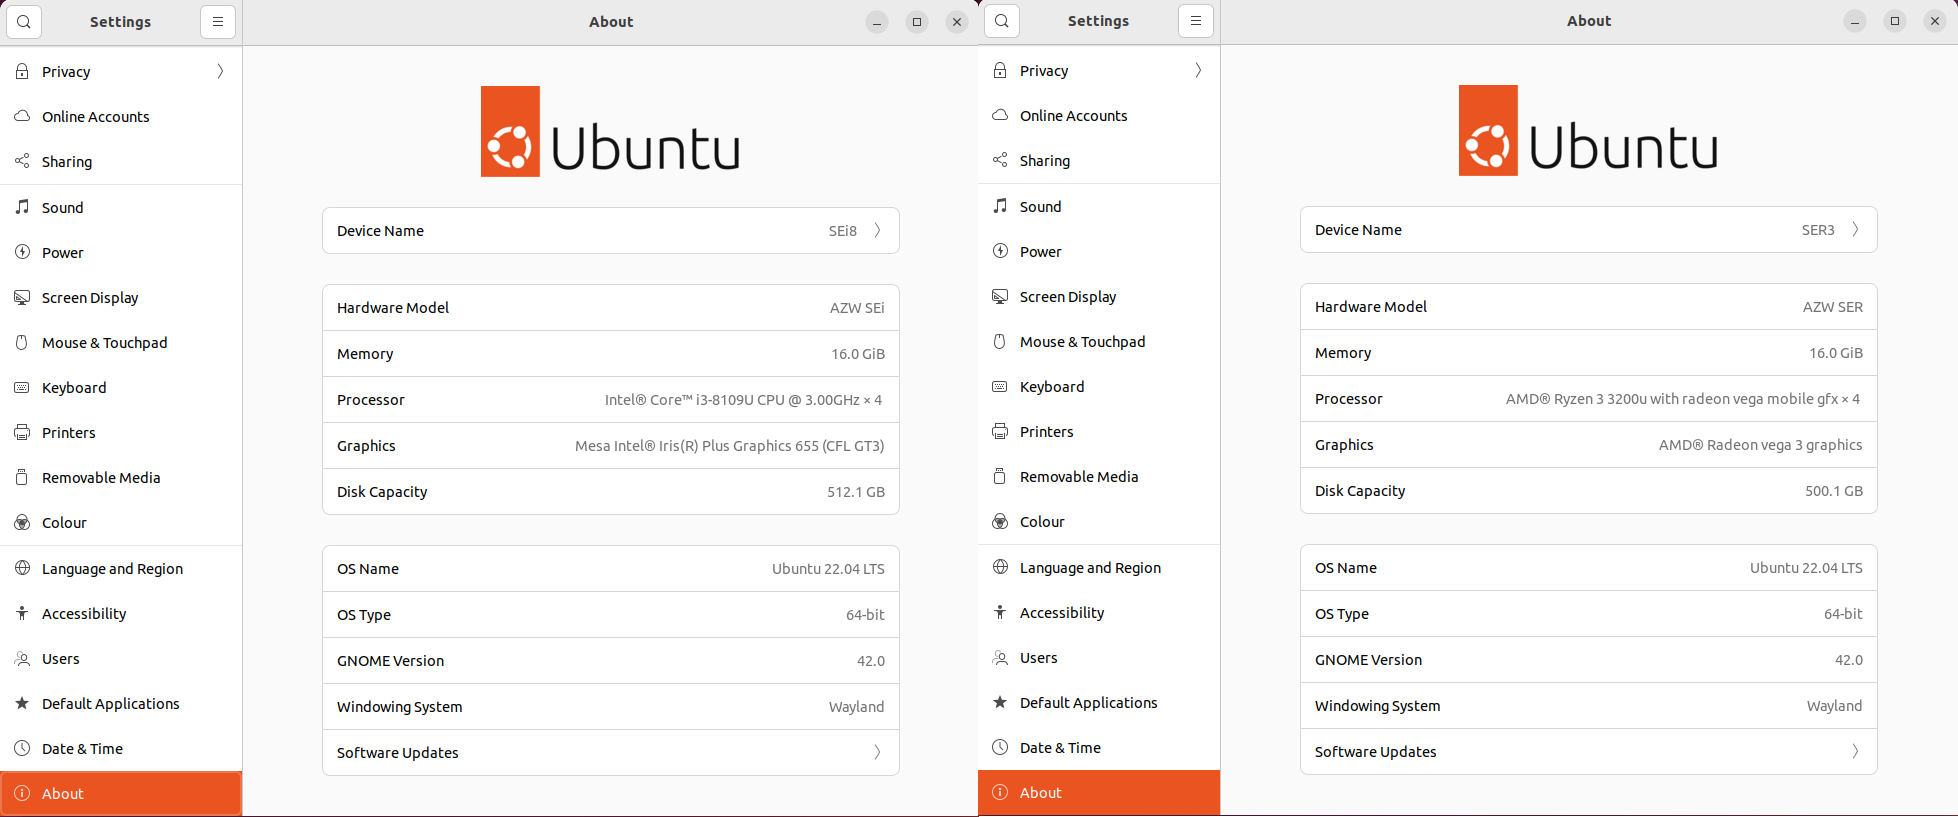The width and height of the screenshot is (1958, 817).
Task: Open Device Name SER3 chevron
Action: [x=1855, y=230]
